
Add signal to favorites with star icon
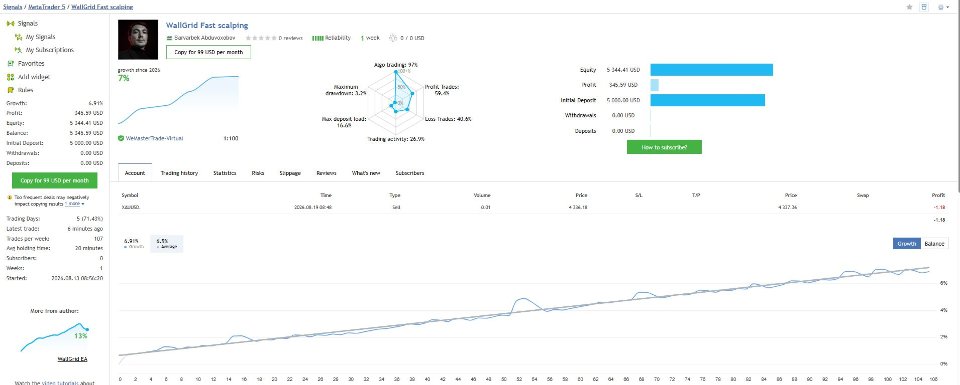pos(909,7)
